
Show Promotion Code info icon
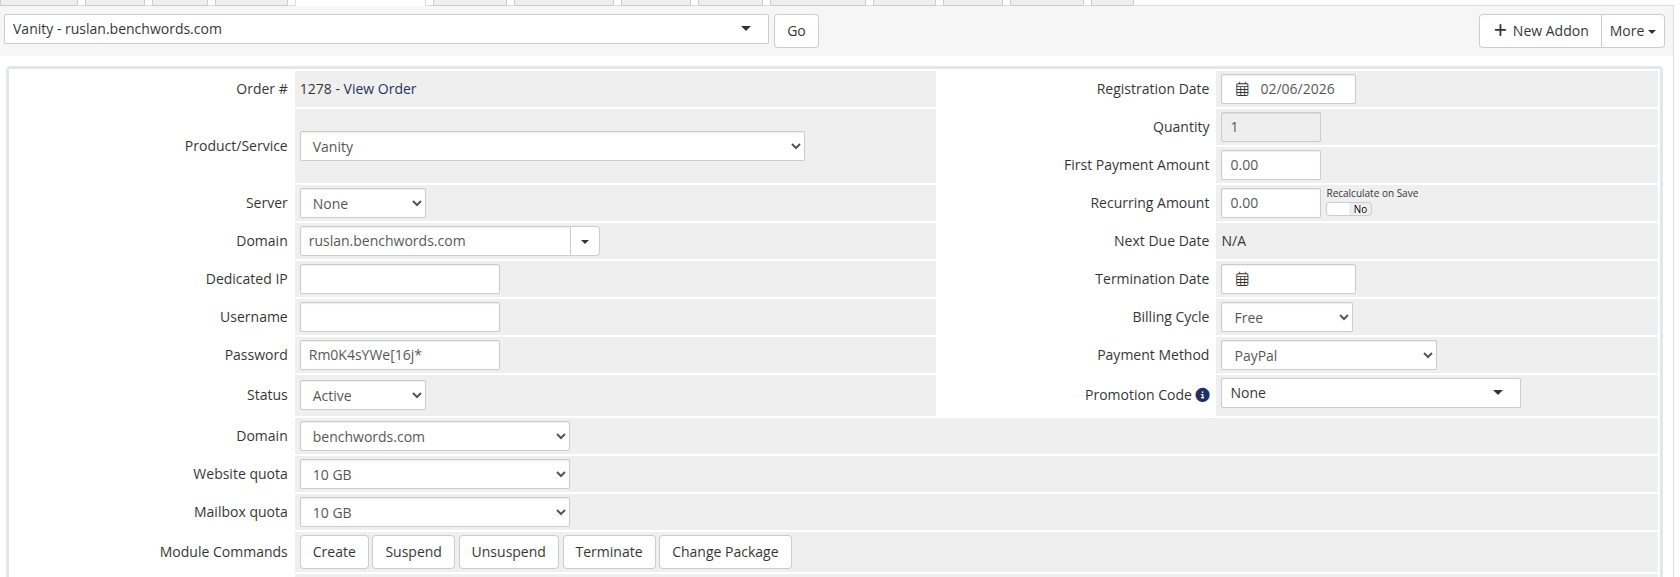pyautogui.click(x=1202, y=395)
